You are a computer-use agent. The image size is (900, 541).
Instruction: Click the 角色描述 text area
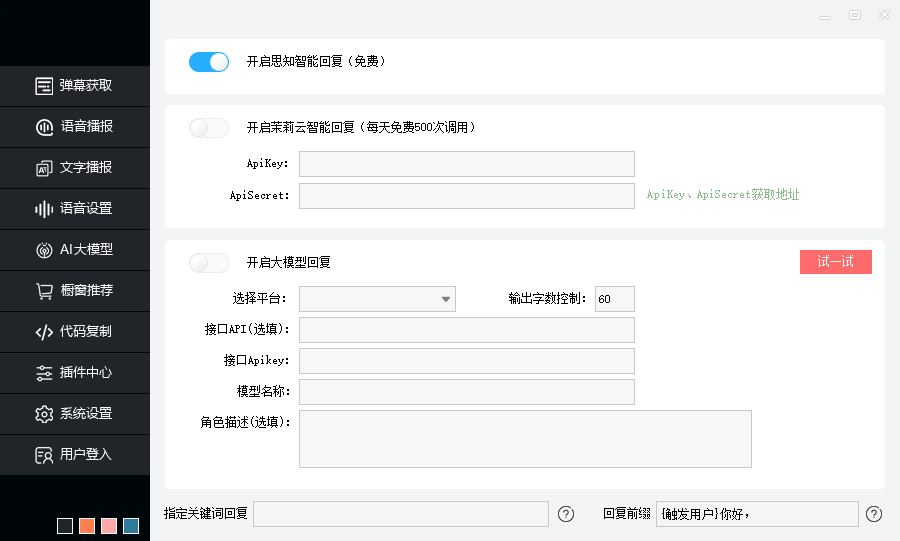pos(525,439)
